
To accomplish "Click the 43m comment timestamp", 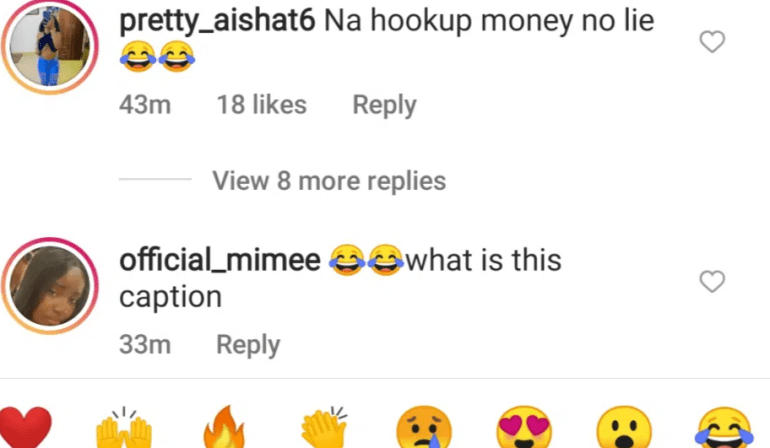I will 145,105.
